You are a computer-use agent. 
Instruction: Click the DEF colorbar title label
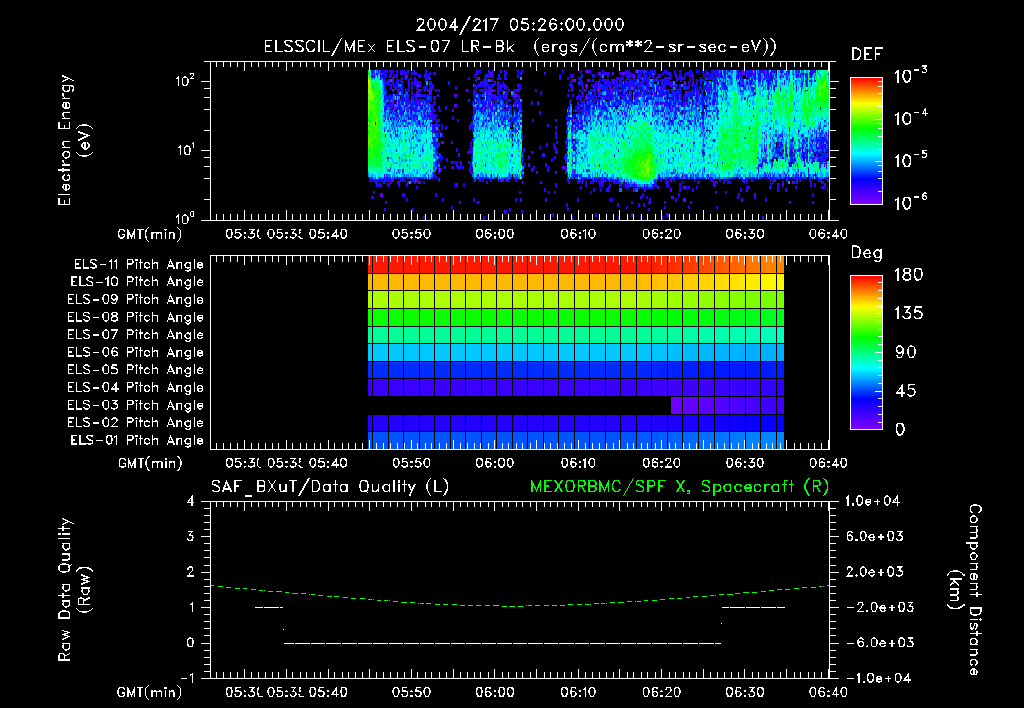pos(867,54)
